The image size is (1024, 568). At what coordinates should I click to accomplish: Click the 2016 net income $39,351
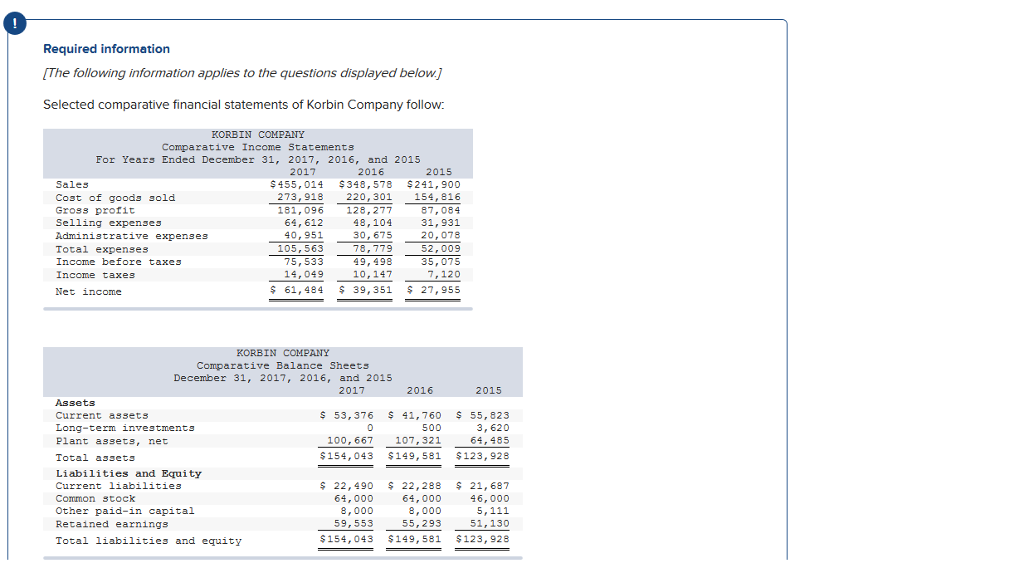(365, 290)
